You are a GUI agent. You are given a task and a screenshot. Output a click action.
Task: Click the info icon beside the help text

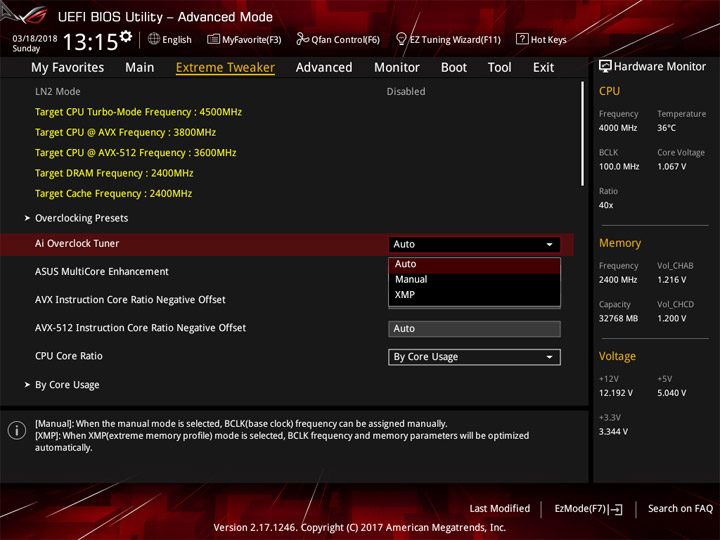(x=17, y=430)
